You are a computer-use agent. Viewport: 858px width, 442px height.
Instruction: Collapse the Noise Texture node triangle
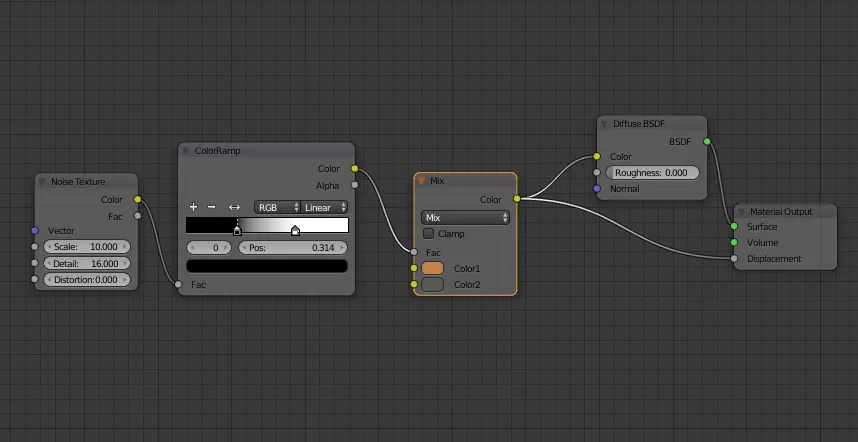43,182
